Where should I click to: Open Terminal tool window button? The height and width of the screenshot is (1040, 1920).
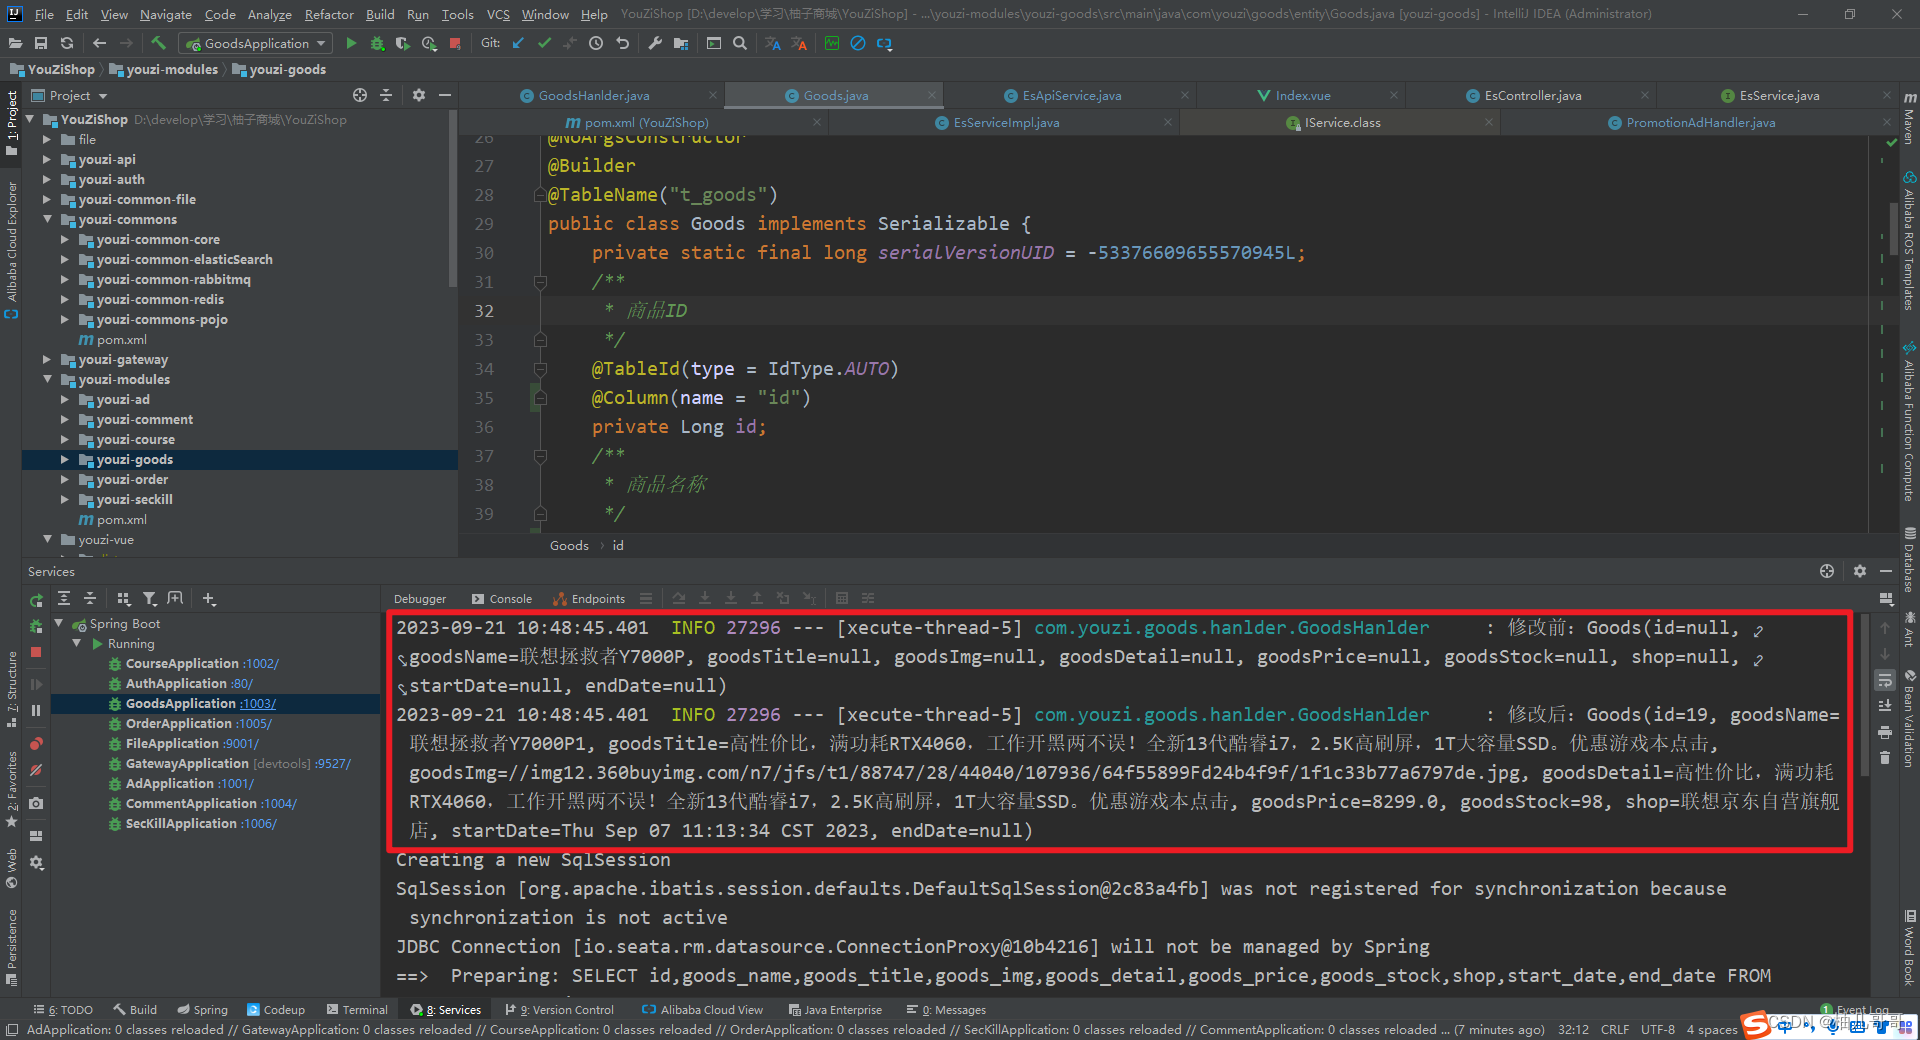click(x=356, y=1009)
